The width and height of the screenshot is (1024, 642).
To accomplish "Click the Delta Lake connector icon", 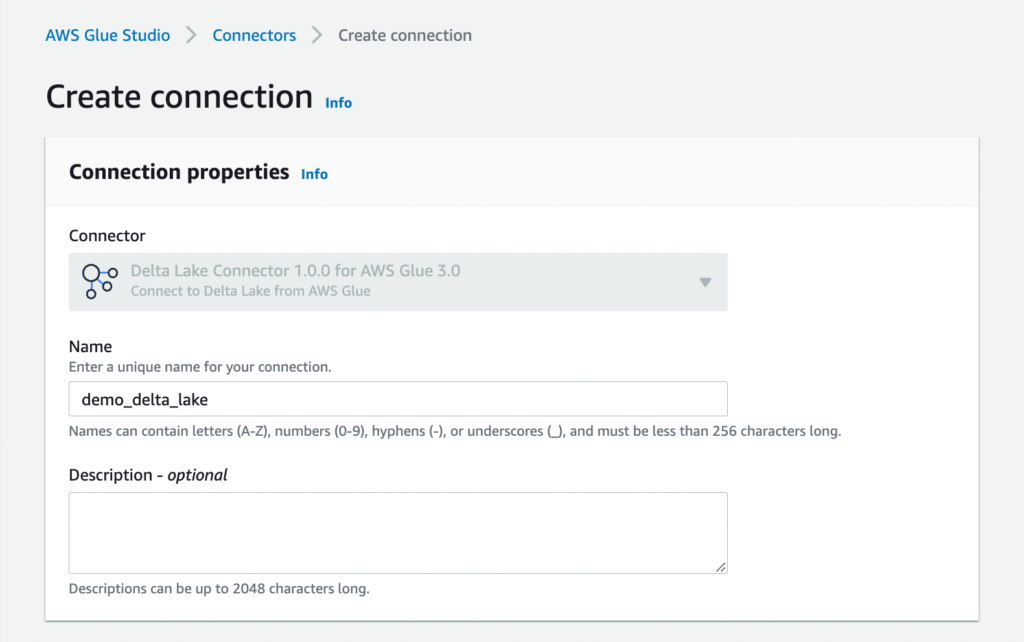I will (99, 281).
